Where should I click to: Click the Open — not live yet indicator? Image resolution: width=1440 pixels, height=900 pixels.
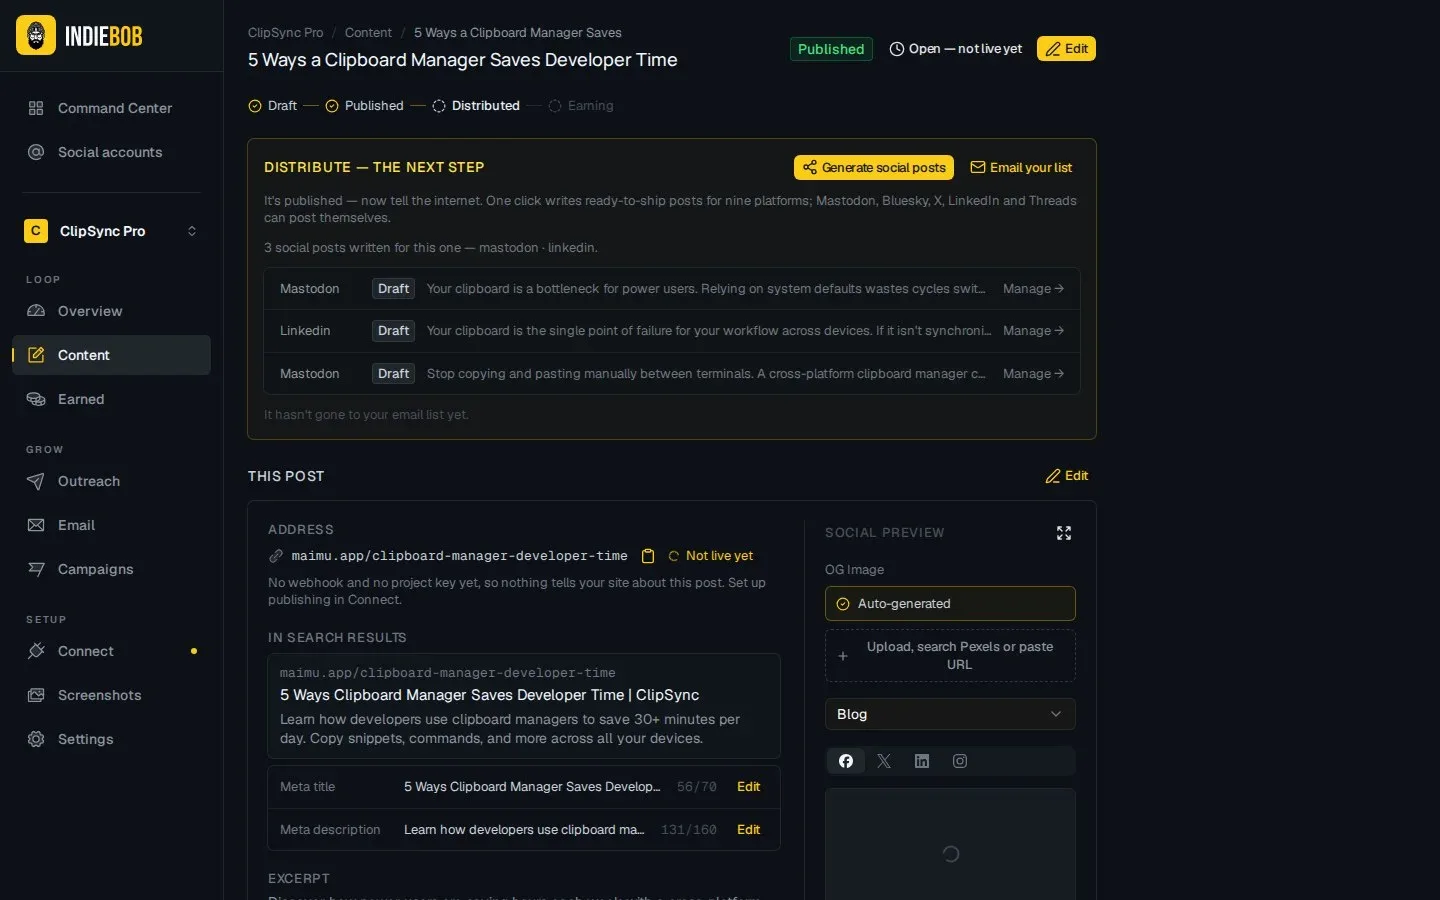coord(956,49)
